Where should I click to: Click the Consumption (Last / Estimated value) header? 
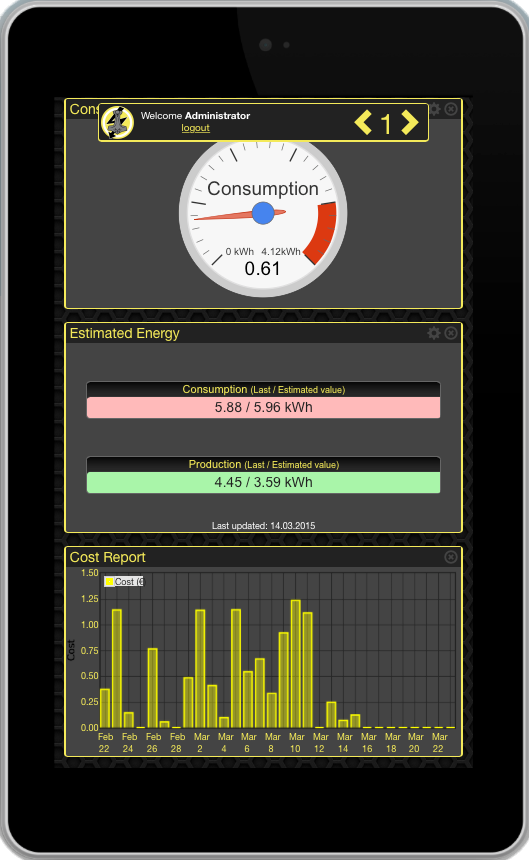pyautogui.click(x=263, y=389)
